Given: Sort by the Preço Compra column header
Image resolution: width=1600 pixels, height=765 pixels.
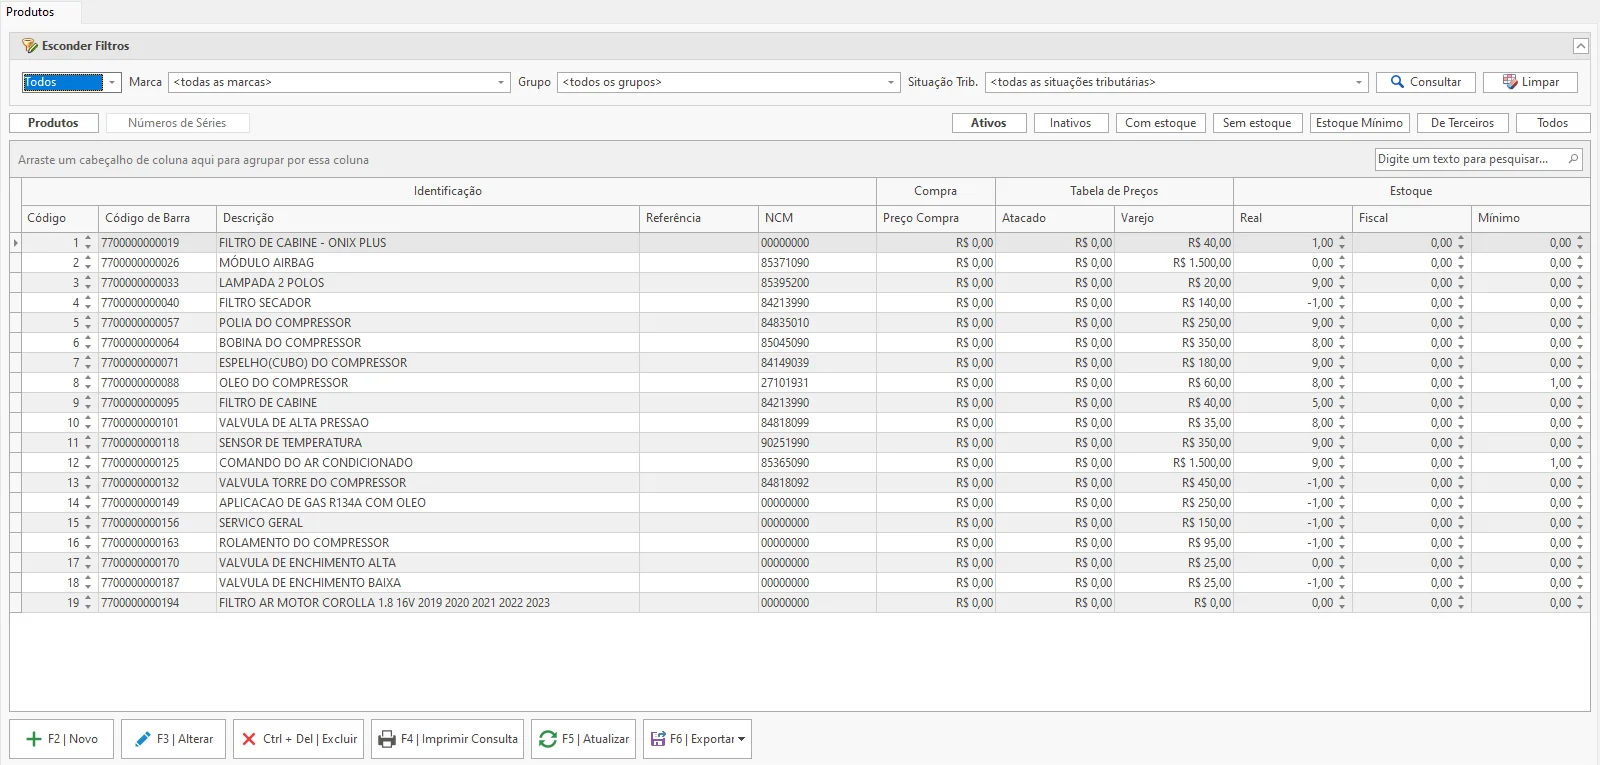Looking at the screenshot, I should pos(936,218).
